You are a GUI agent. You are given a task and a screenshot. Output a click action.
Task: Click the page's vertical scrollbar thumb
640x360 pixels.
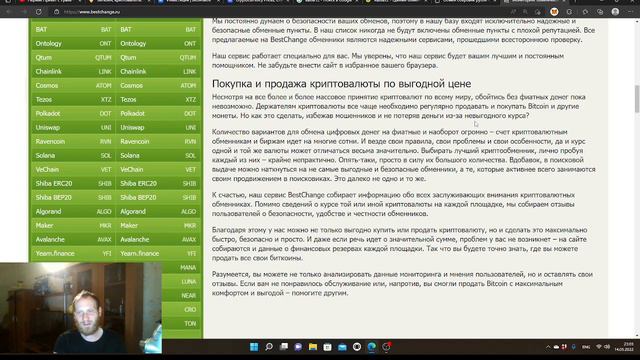637,99
